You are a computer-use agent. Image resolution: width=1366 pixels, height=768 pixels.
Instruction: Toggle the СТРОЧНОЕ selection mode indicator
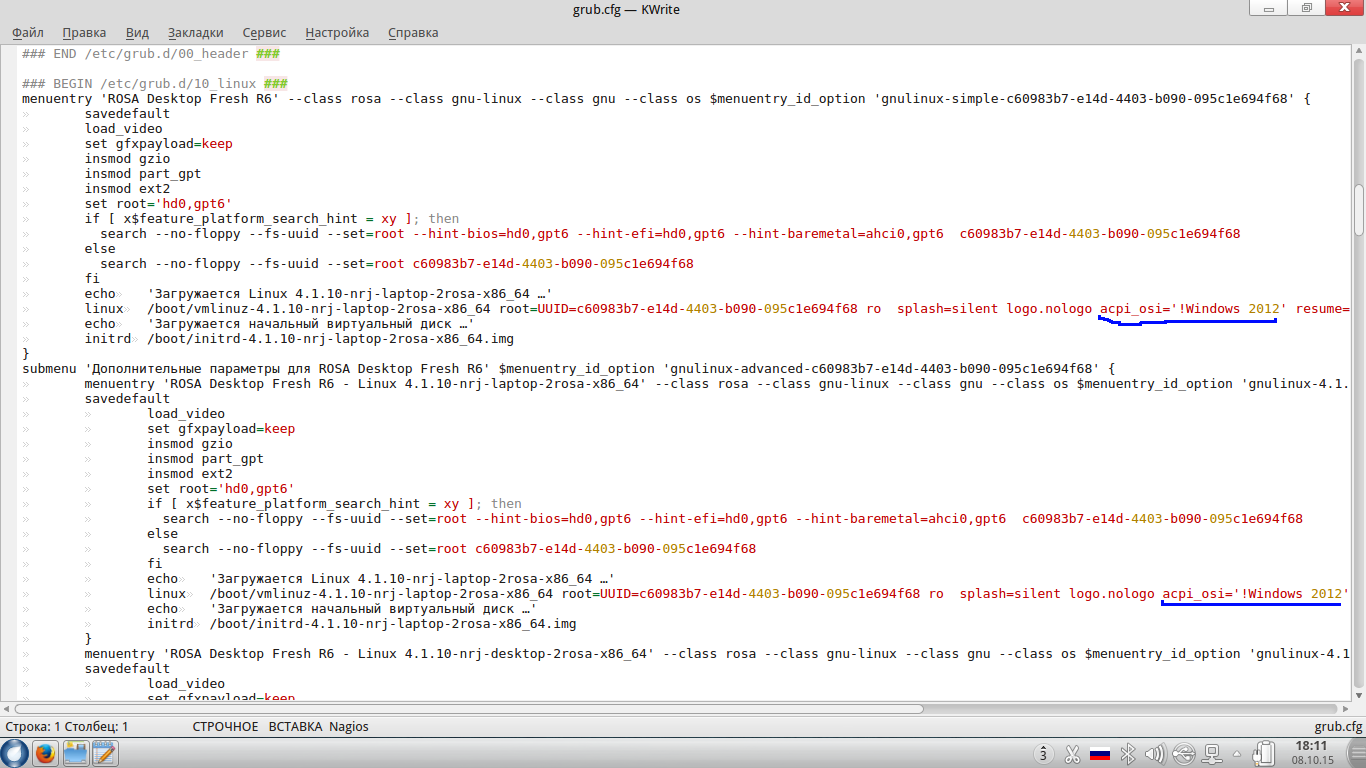coord(225,727)
